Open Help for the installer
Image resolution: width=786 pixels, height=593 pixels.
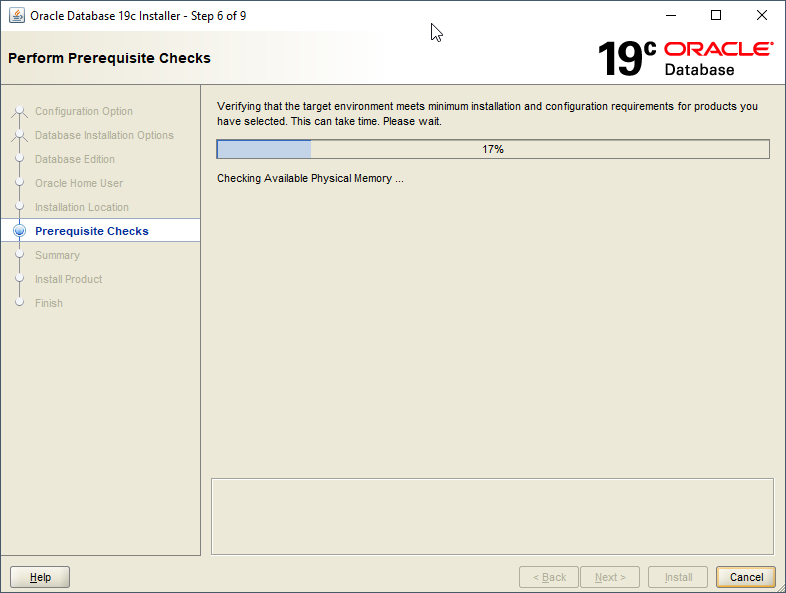pyautogui.click(x=40, y=577)
